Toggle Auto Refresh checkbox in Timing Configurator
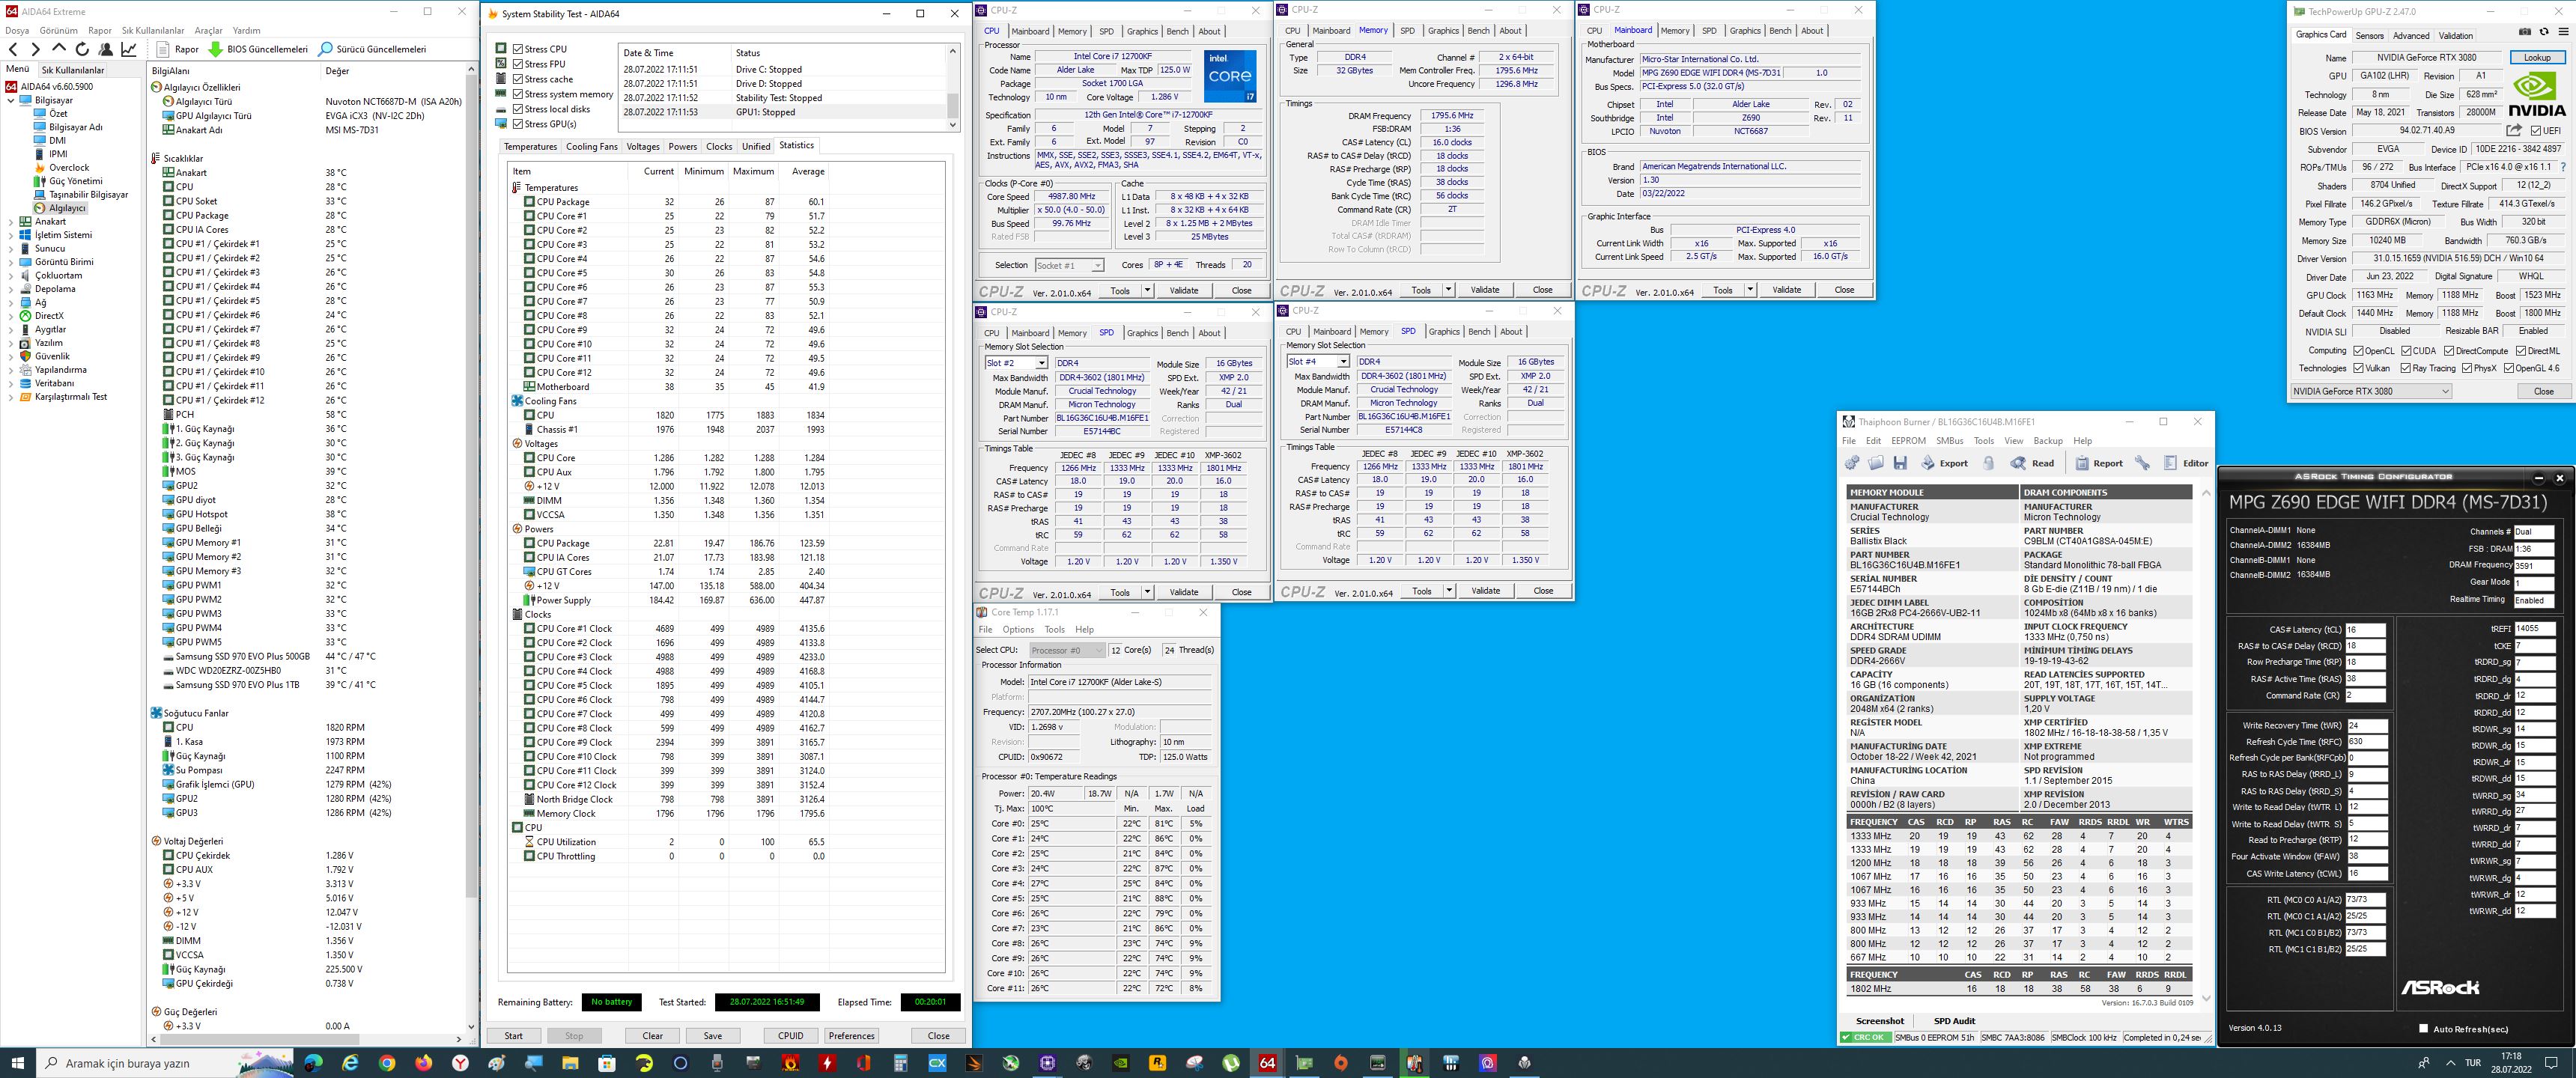2576x1078 pixels. (x=2423, y=1028)
